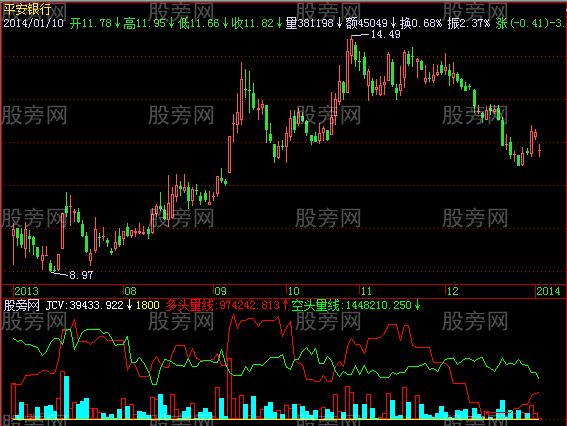Viewport: 567px width, 426px height.
Task: Click the 换0.68% turnover readout
Action: pos(421,24)
